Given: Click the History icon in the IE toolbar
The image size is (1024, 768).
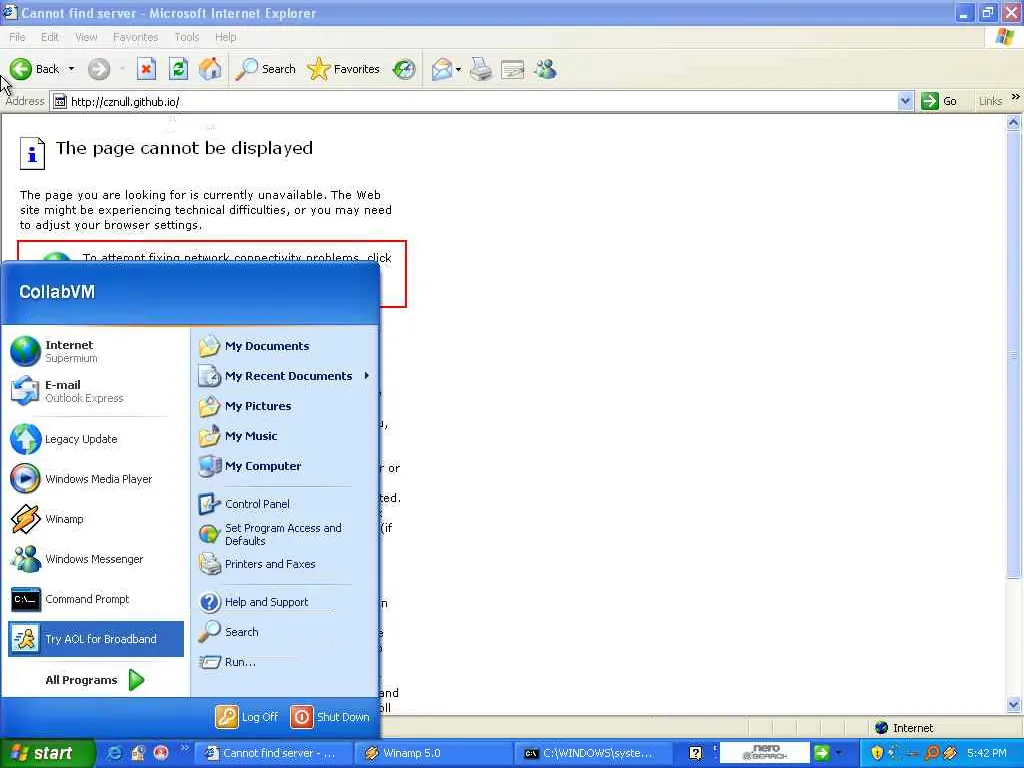Looking at the screenshot, I should point(404,69).
